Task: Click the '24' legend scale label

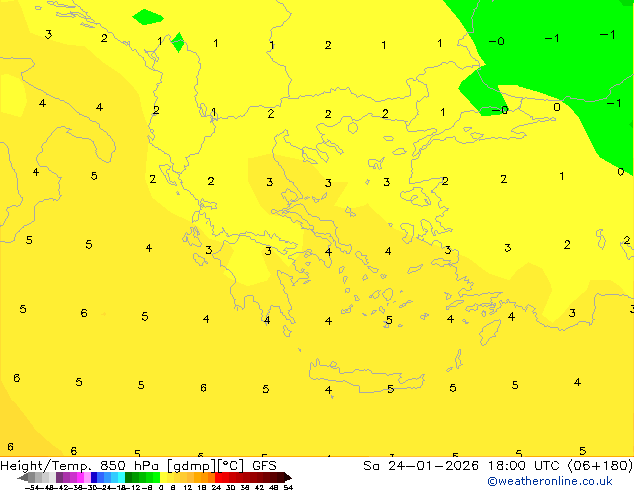Action: click(x=216, y=487)
